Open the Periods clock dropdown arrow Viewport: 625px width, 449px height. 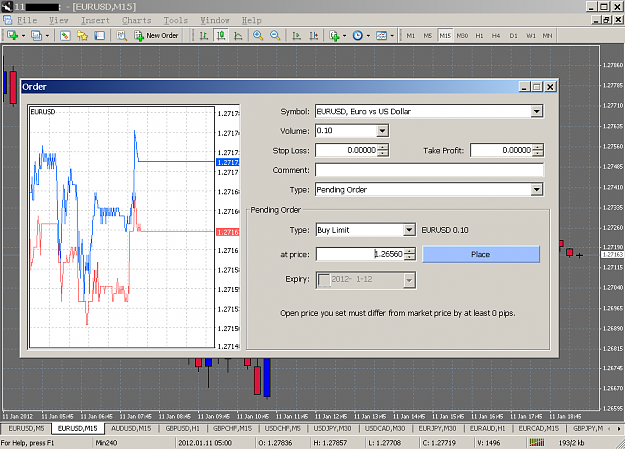pos(368,35)
